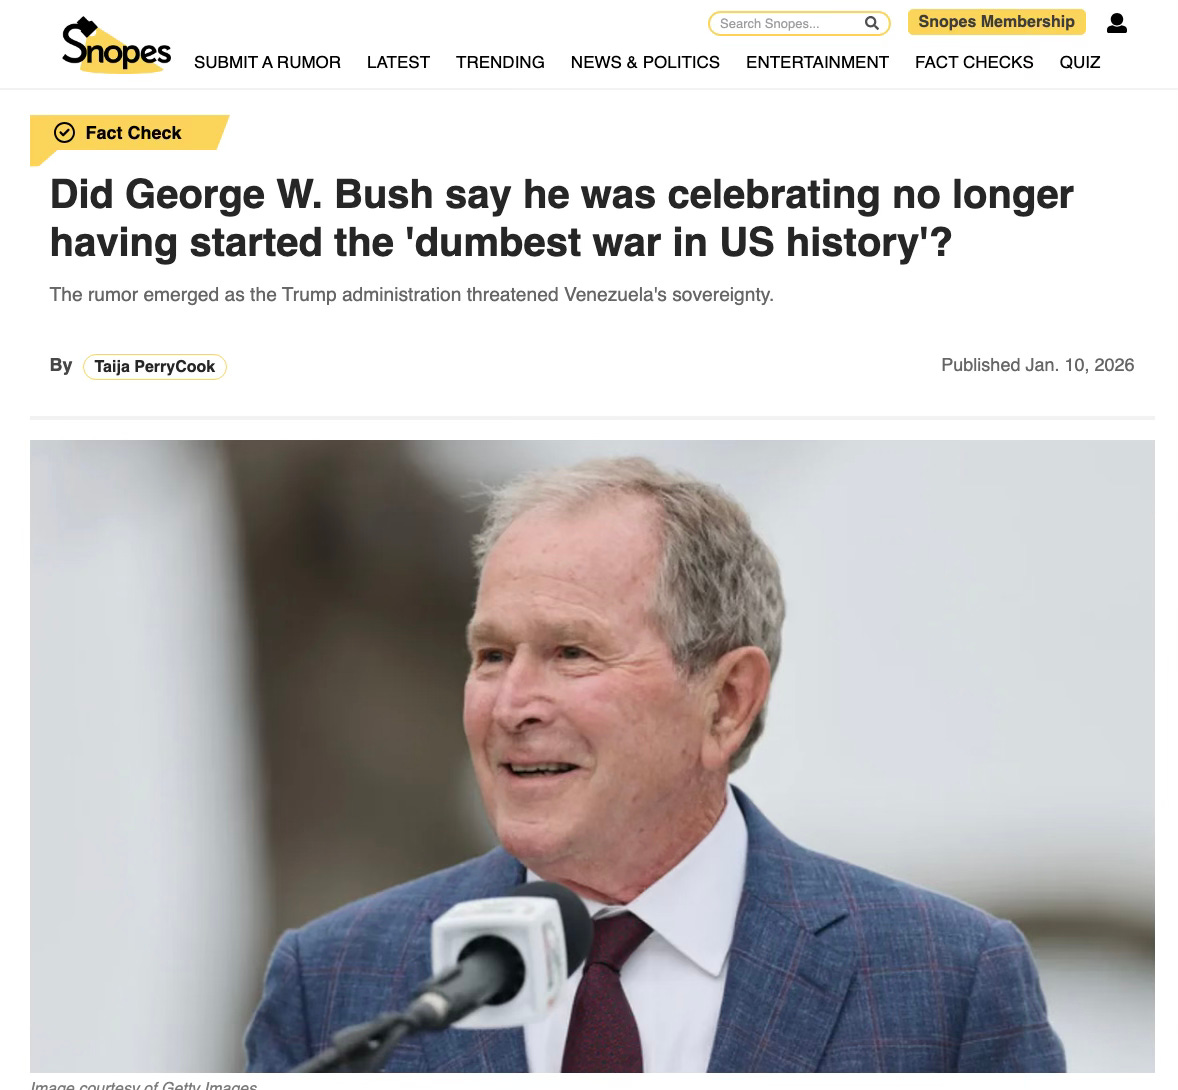Click the Fact Check checkmark icon

(65, 133)
